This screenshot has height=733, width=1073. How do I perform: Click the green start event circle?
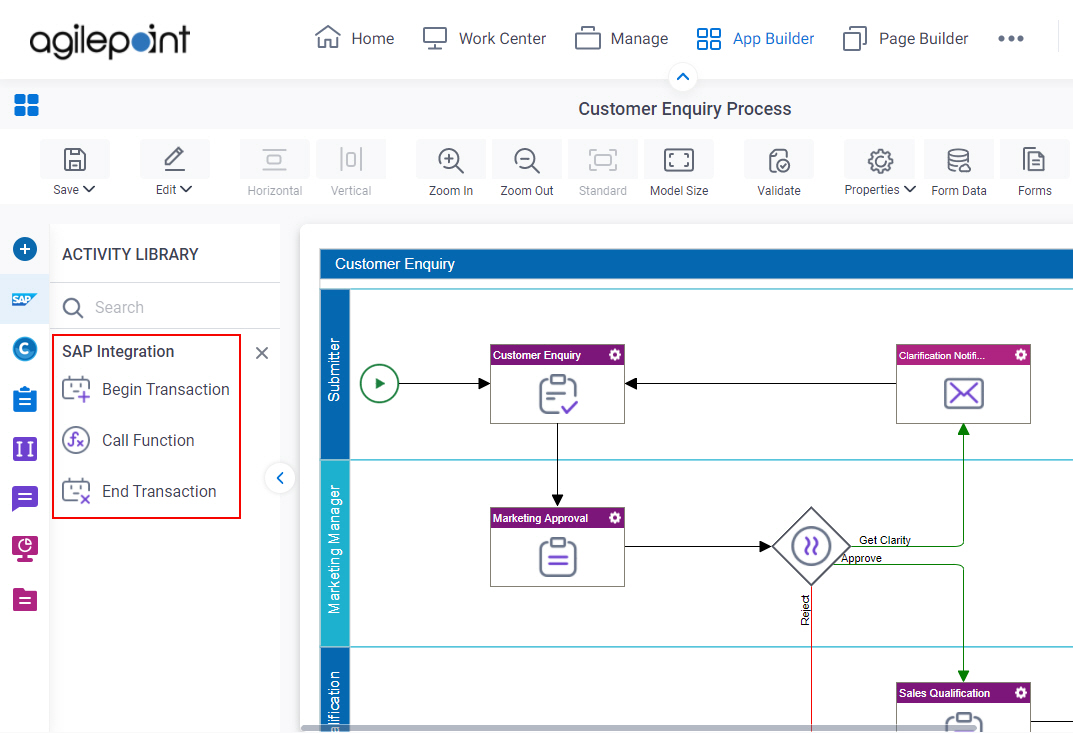(x=379, y=383)
